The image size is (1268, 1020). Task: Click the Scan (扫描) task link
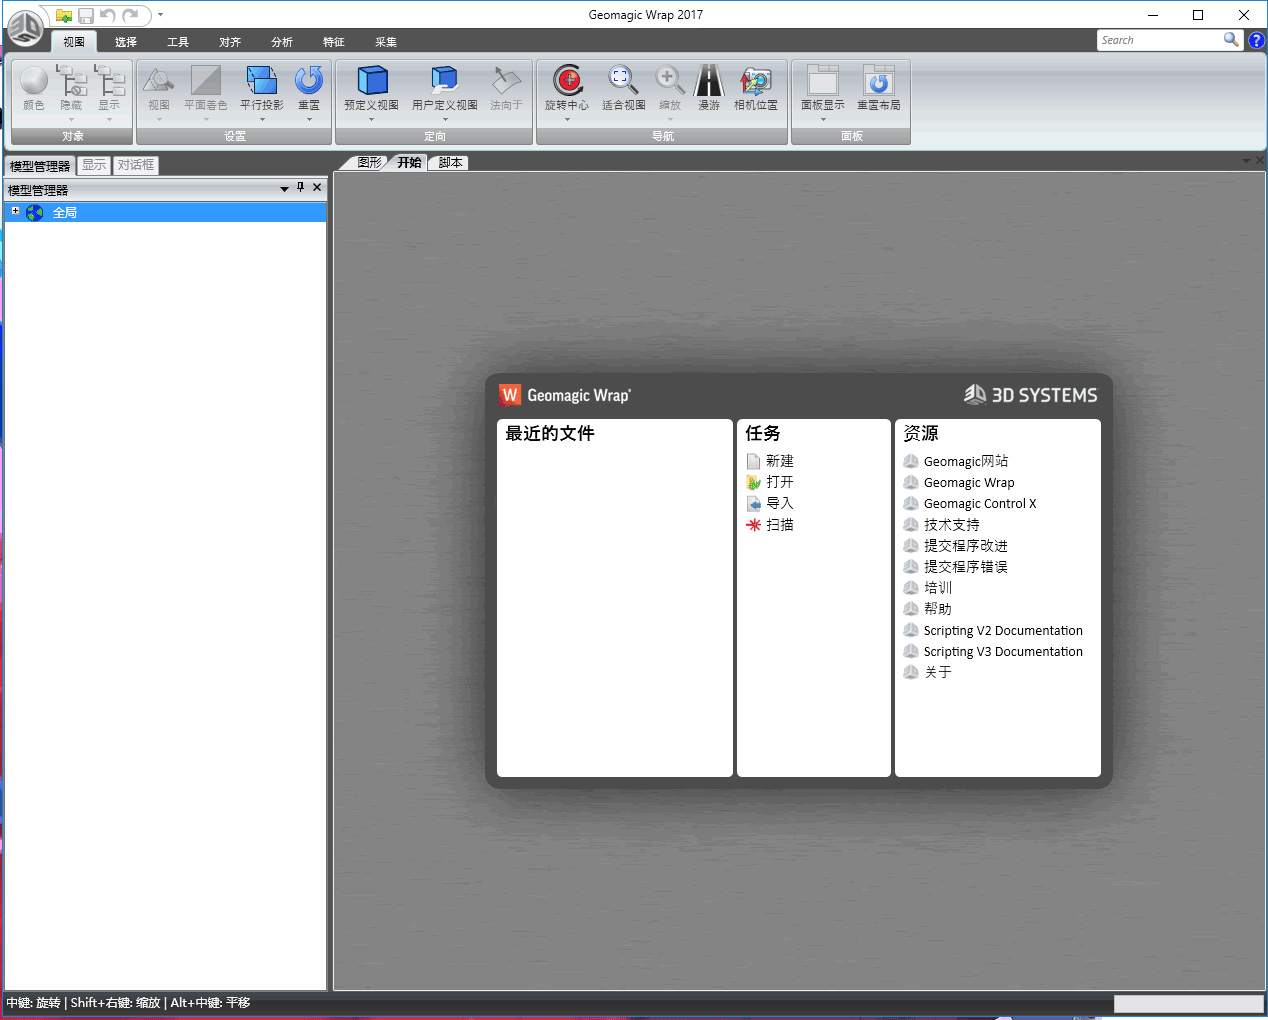[779, 525]
